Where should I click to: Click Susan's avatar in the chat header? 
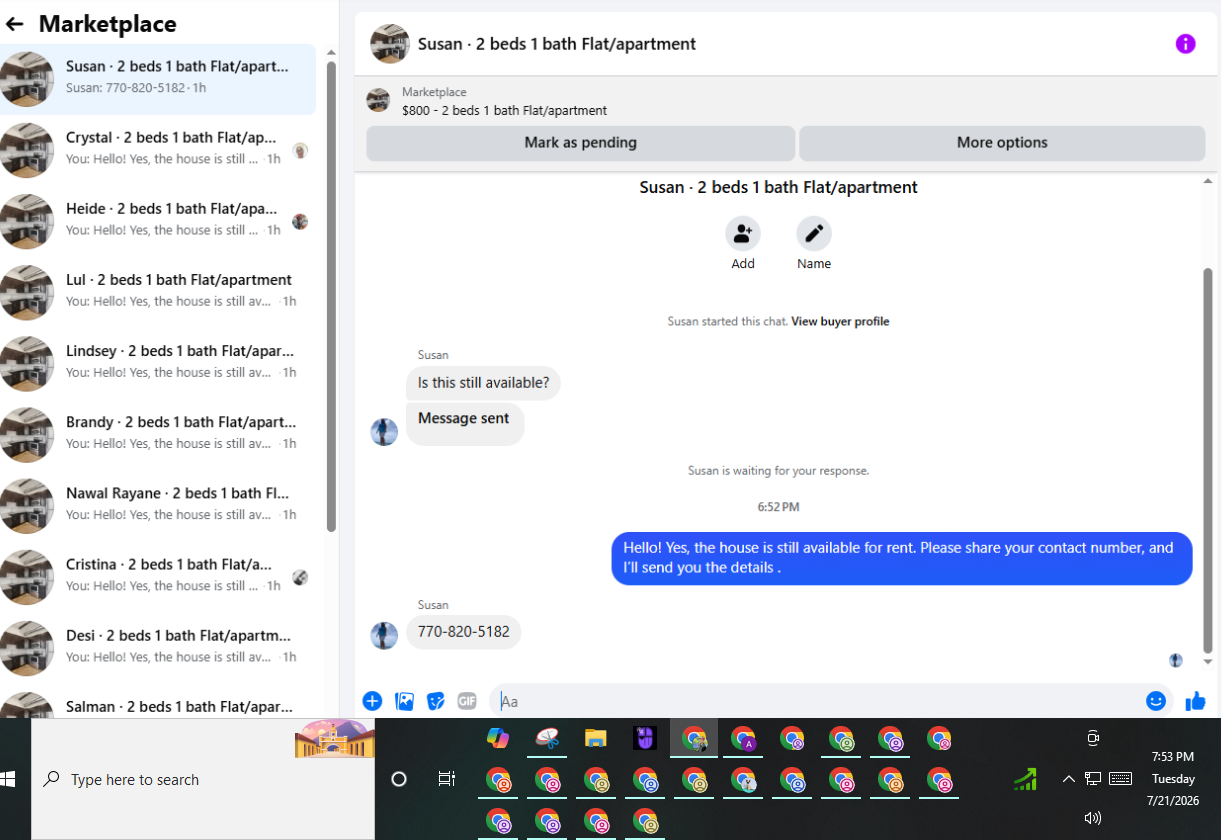[x=390, y=44]
